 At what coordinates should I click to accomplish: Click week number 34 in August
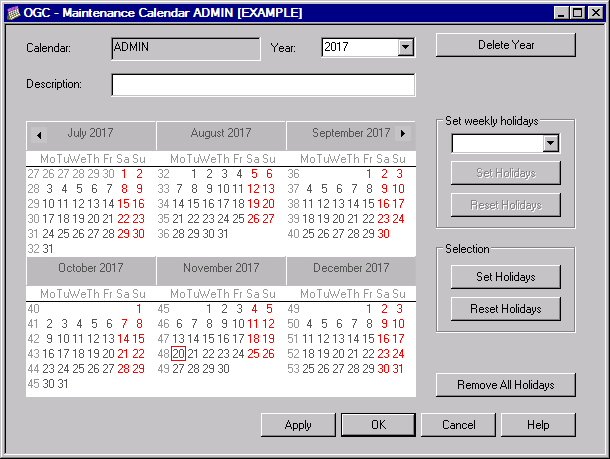point(163,204)
